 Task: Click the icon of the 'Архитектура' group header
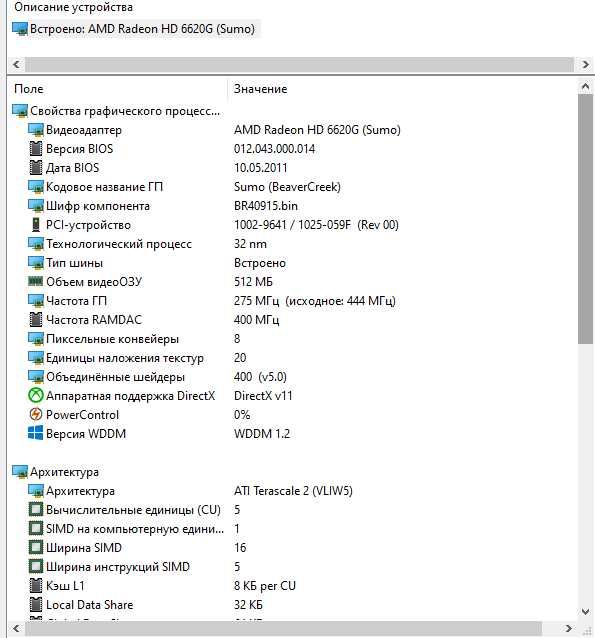(20, 472)
